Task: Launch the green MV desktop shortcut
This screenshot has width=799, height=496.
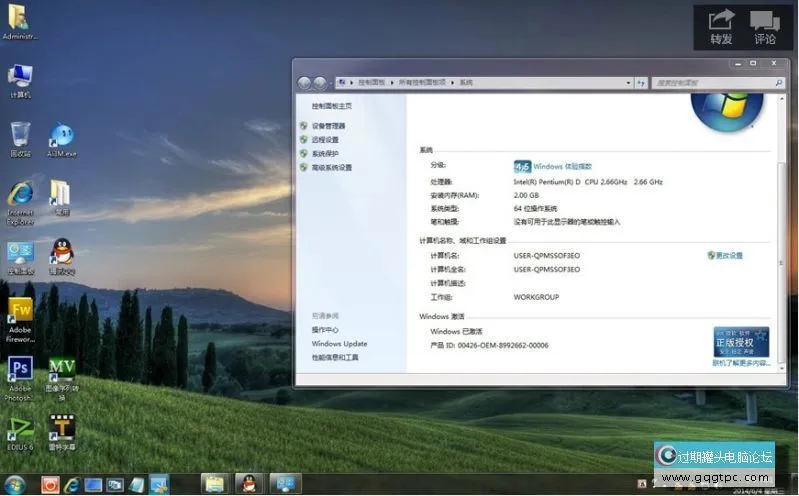Action: (x=62, y=379)
